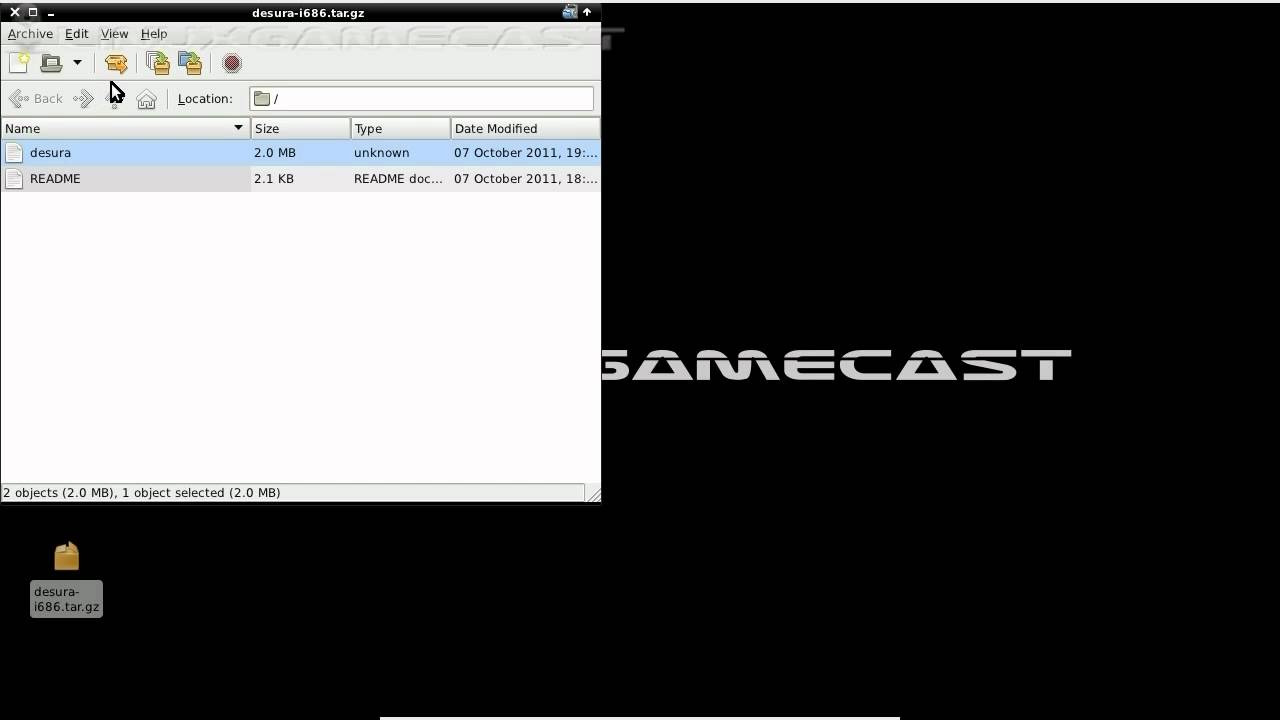
Task: Click the Extract archive toolbar icon
Action: [116, 63]
